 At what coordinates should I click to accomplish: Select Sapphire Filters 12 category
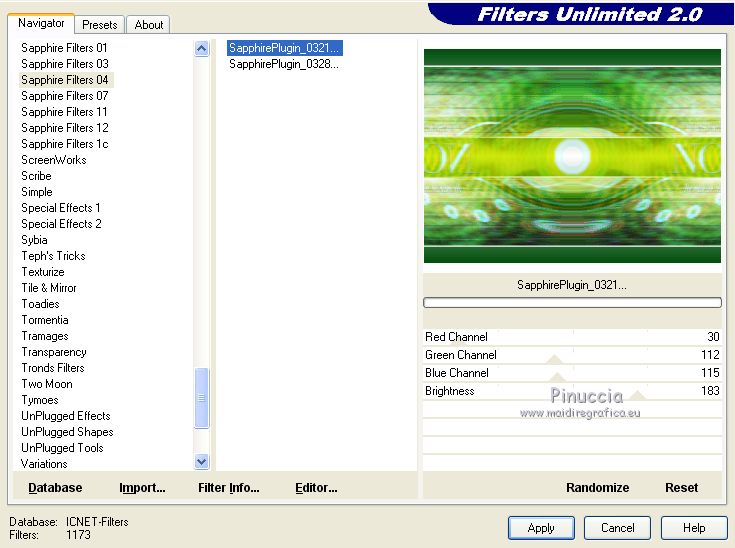tap(65, 128)
